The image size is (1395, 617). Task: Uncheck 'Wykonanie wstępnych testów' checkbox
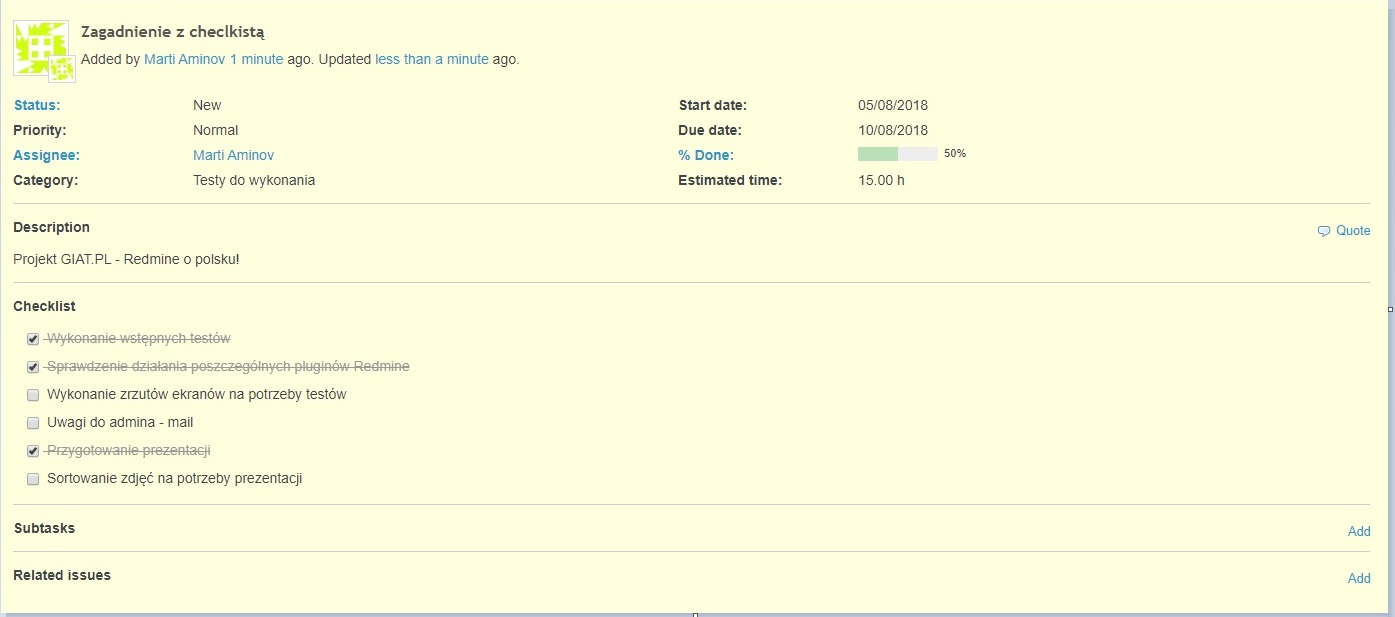click(33, 339)
